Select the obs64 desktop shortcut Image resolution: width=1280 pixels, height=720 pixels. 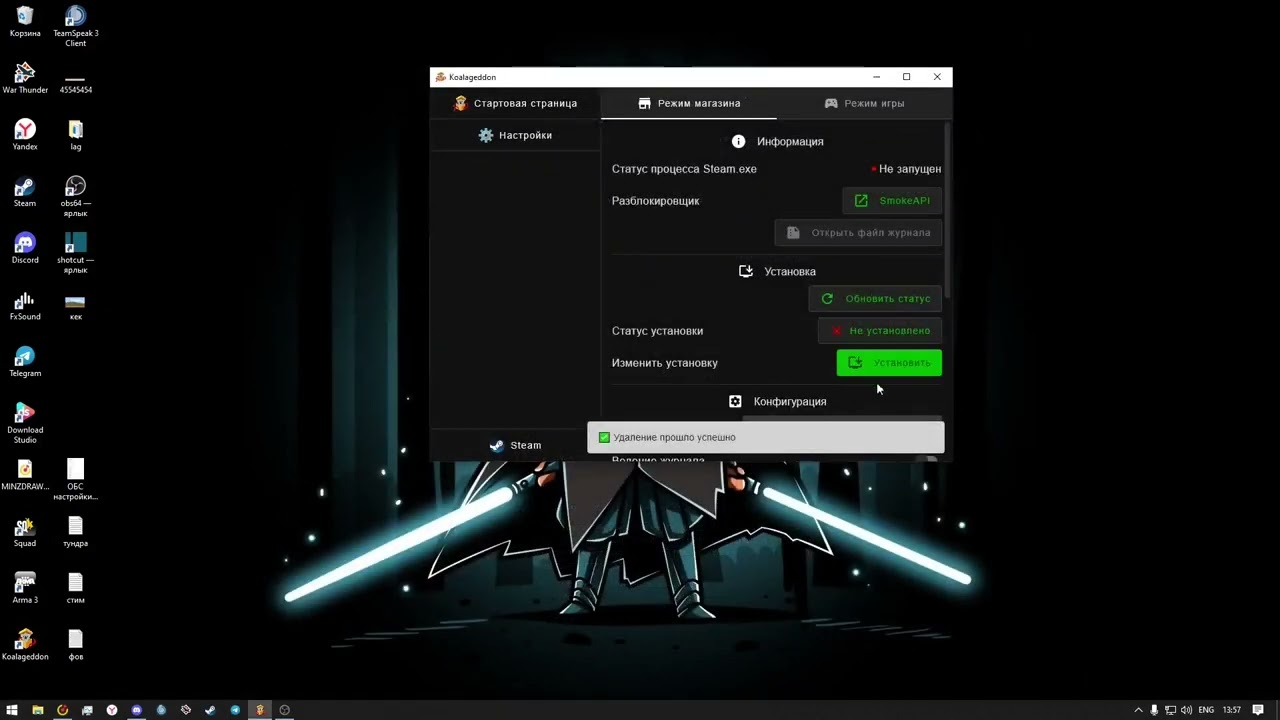[75, 196]
